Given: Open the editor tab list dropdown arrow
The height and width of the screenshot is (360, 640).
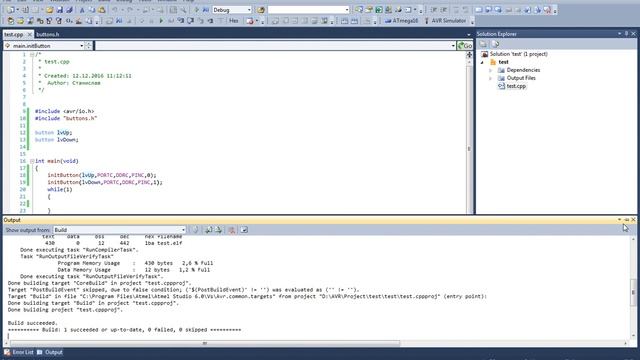Looking at the screenshot, I should point(469,35).
